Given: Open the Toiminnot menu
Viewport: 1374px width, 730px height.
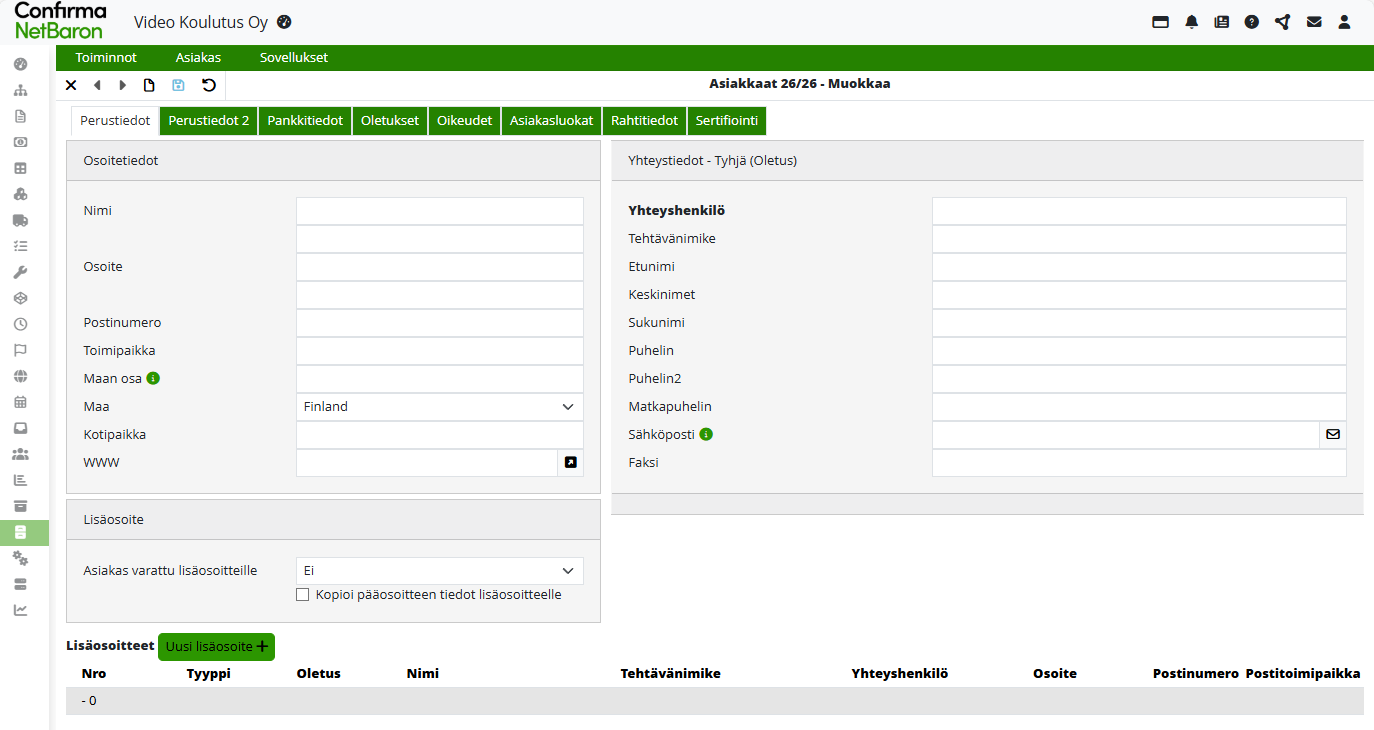Looking at the screenshot, I should (106, 58).
